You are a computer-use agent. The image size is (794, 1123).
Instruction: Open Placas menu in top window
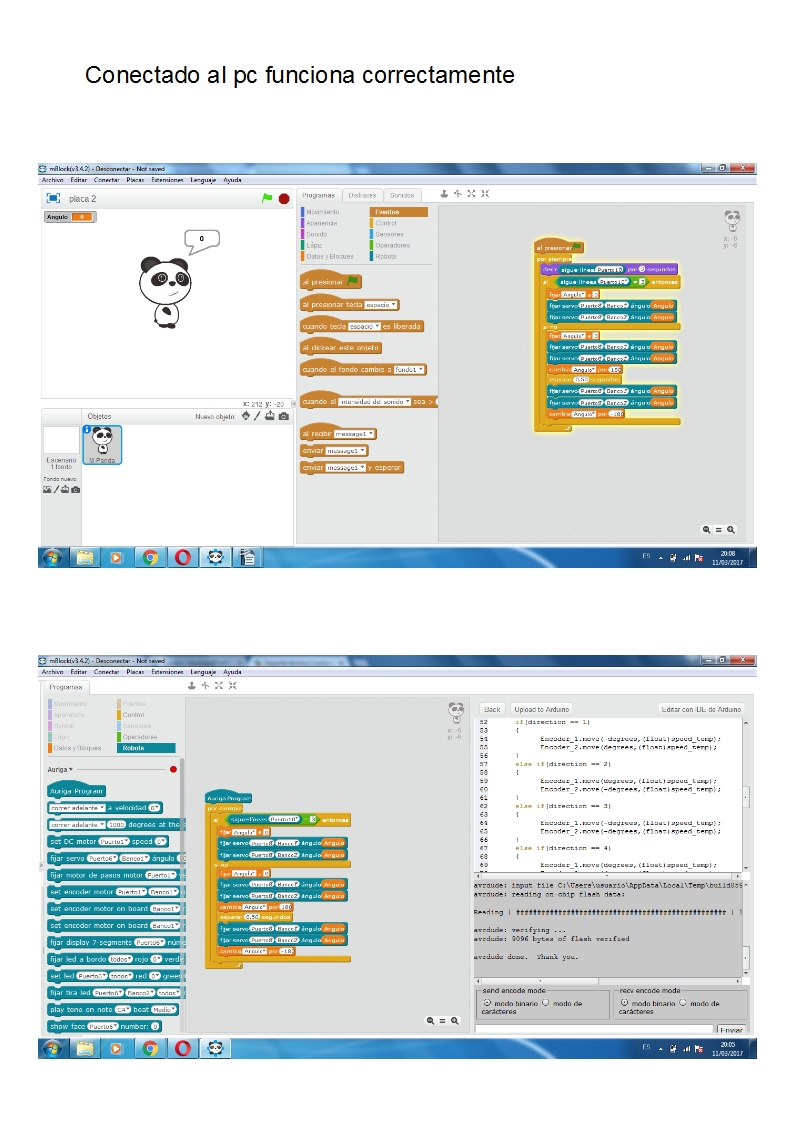click(x=135, y=180)
